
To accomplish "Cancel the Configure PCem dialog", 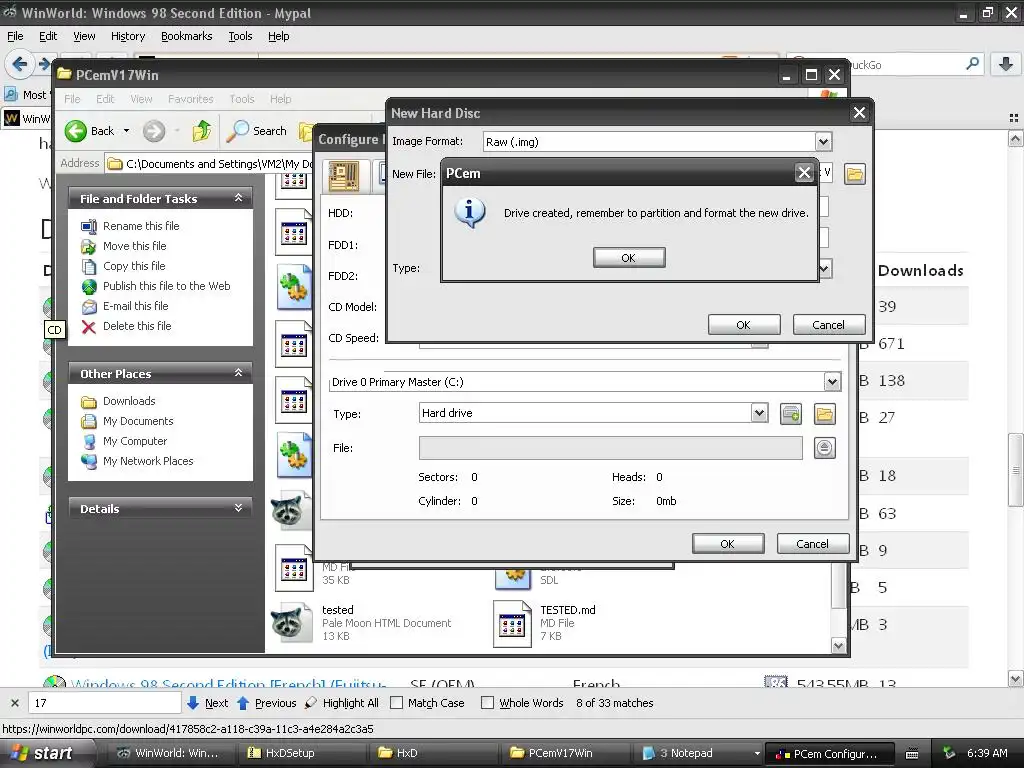I will click(812, 543).
